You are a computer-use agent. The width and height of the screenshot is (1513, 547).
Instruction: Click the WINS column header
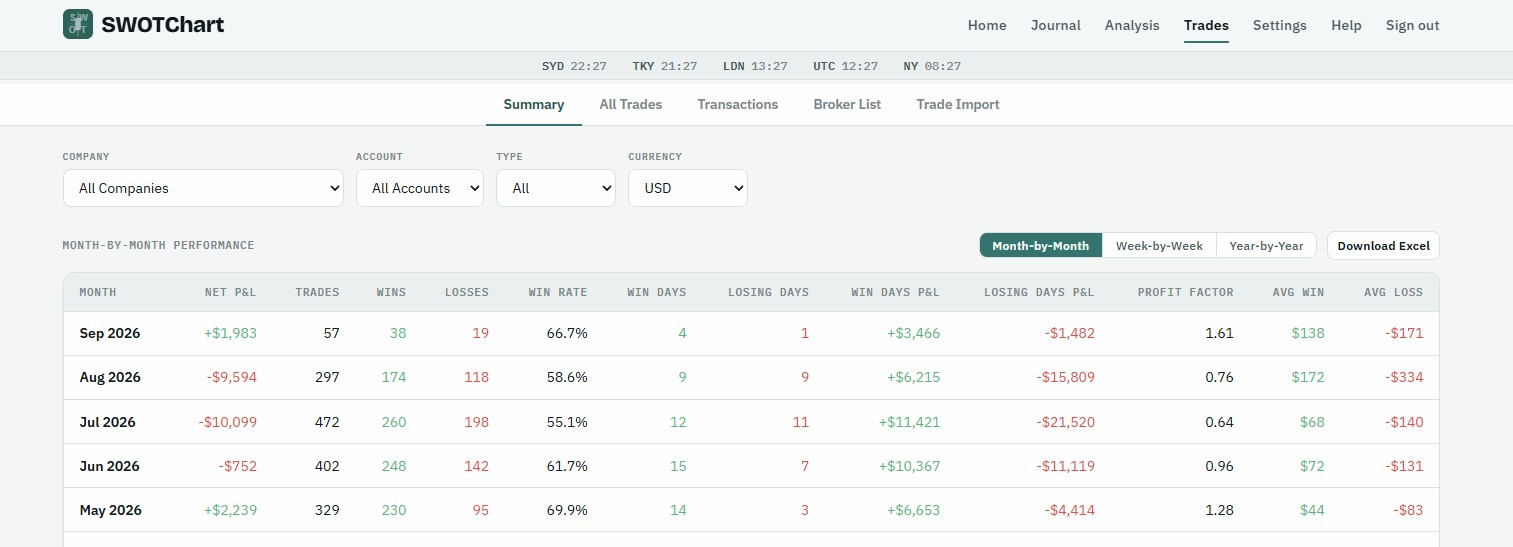tap(391, 292)
